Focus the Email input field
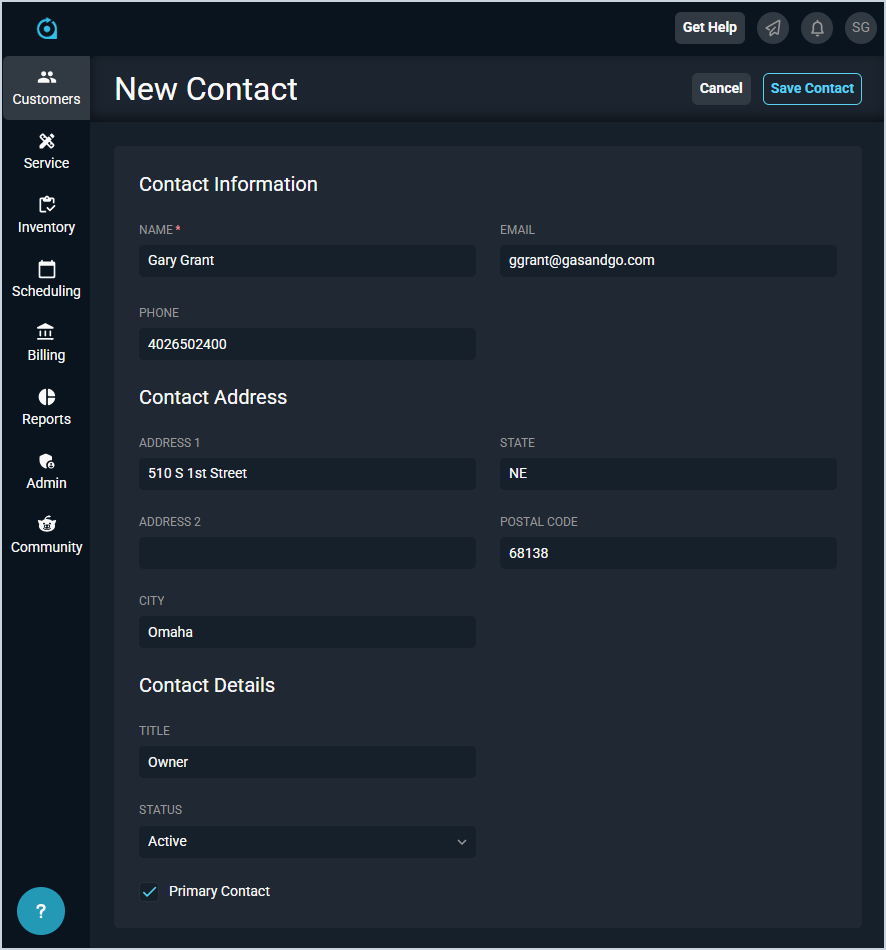 pyautogui.click(x=668, y=260)
